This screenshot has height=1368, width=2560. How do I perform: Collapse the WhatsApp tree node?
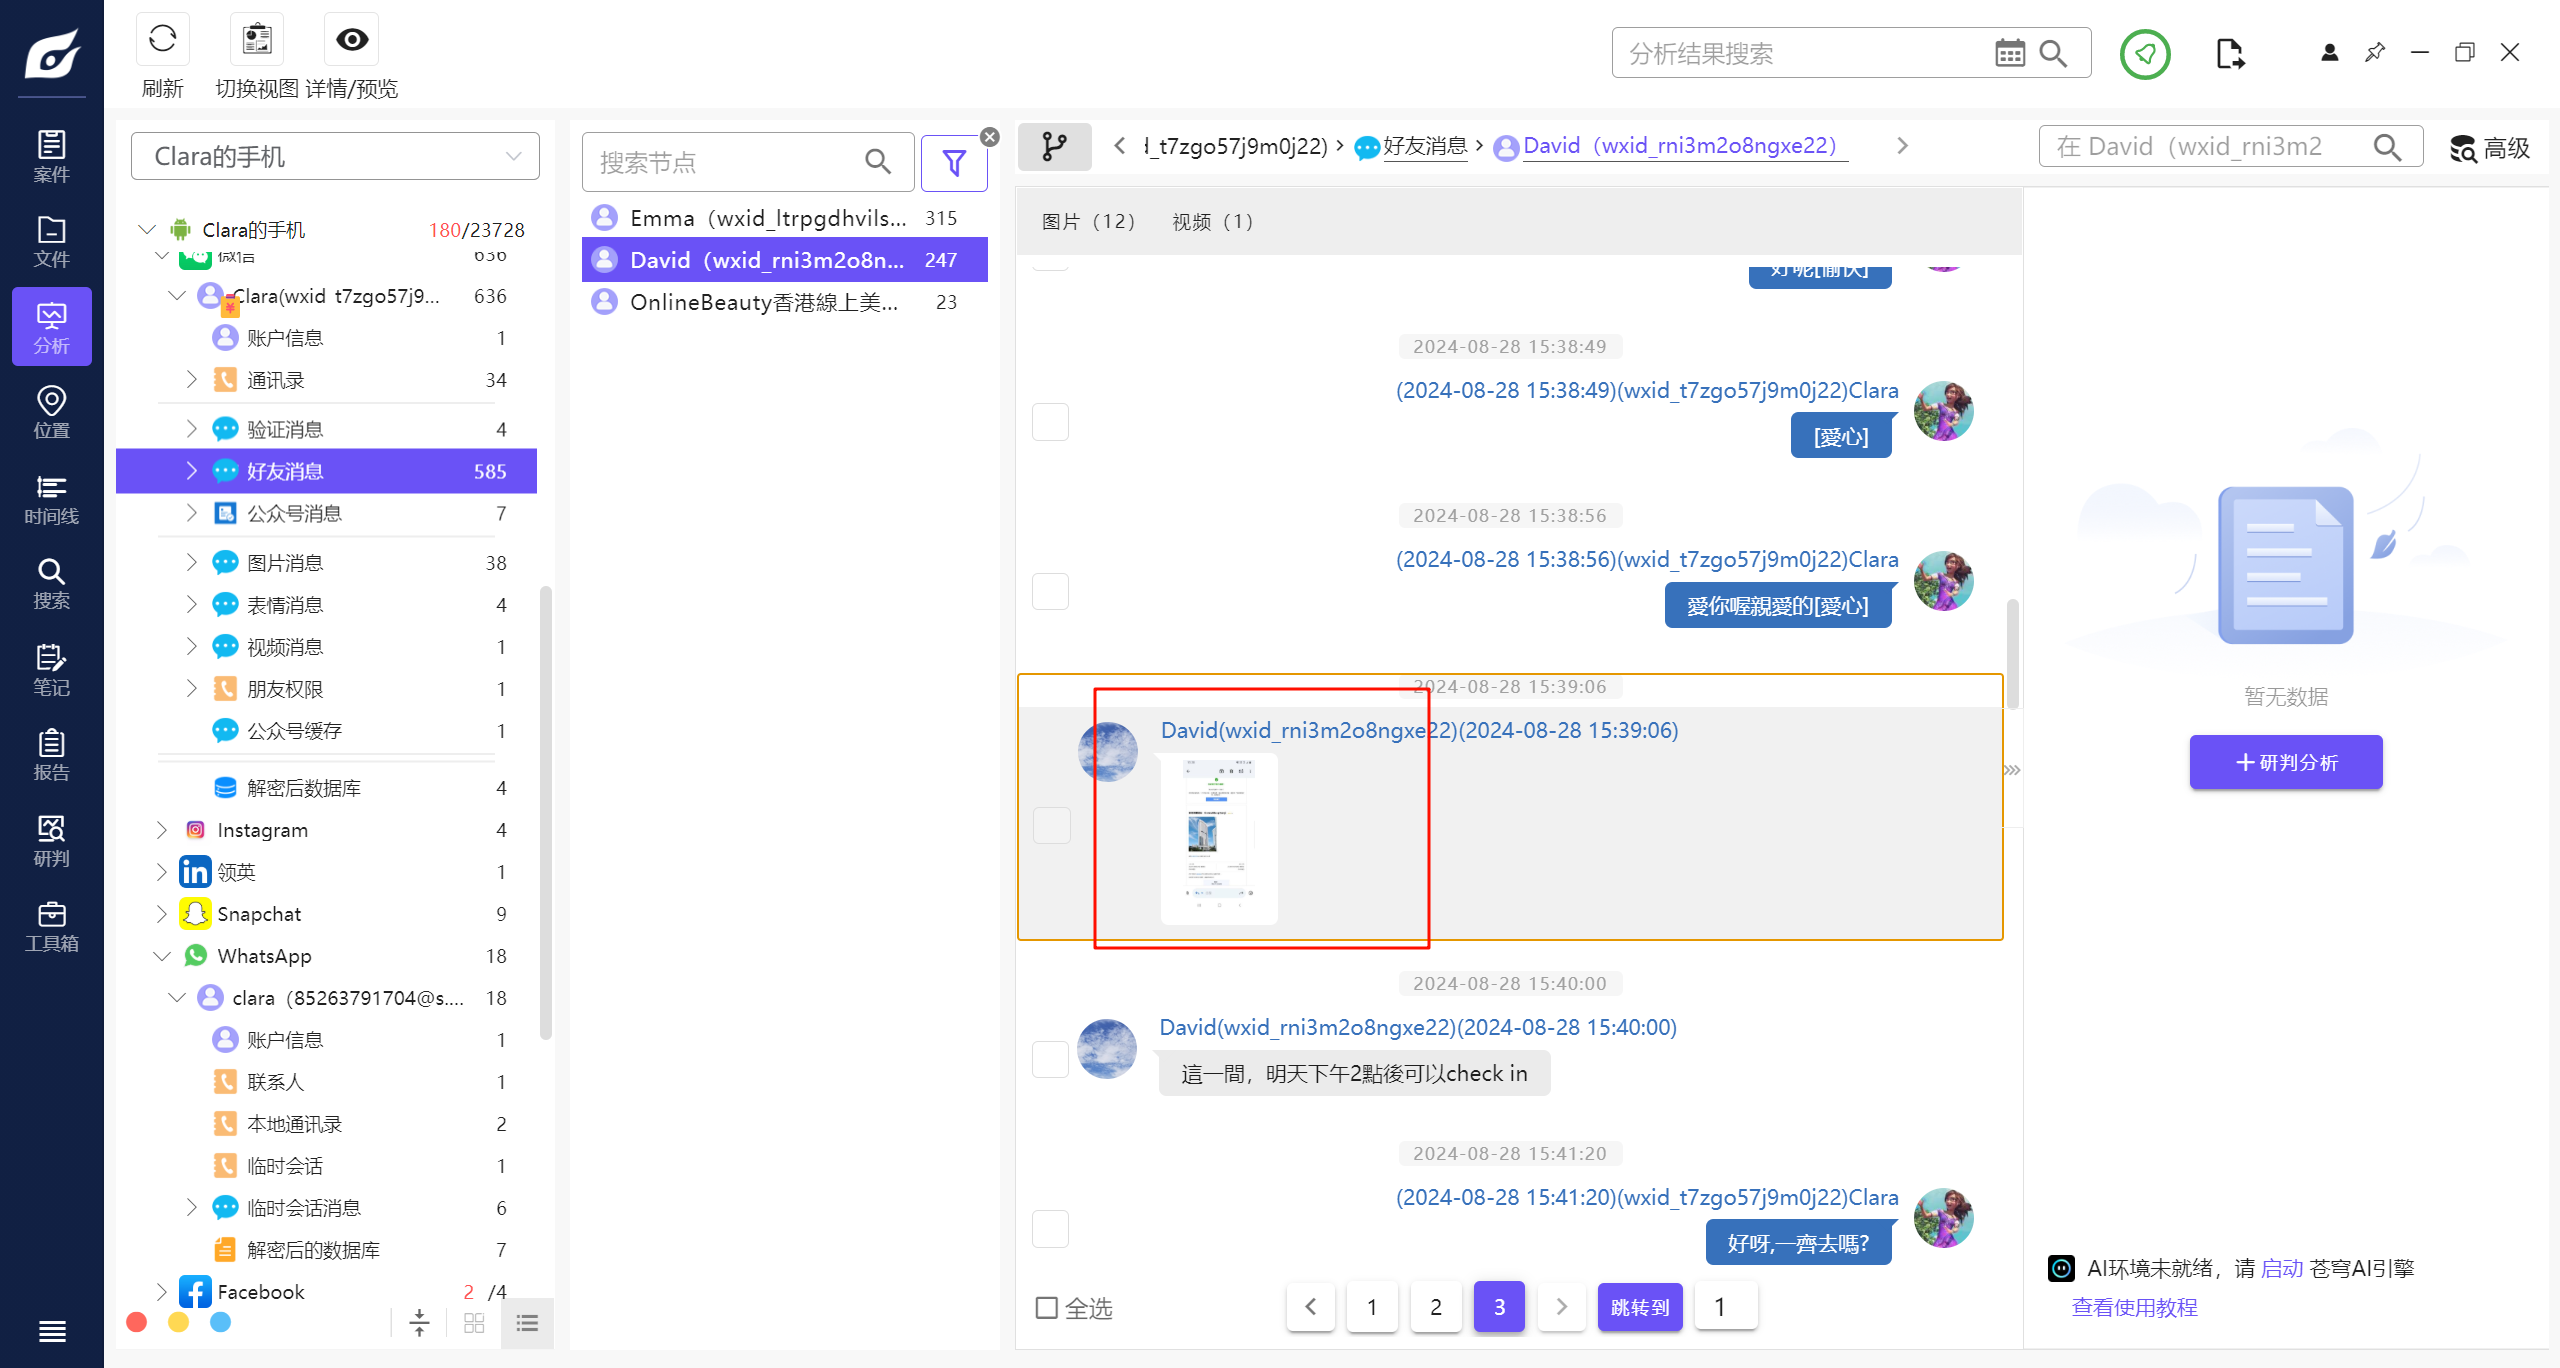[x=162, y=956]
